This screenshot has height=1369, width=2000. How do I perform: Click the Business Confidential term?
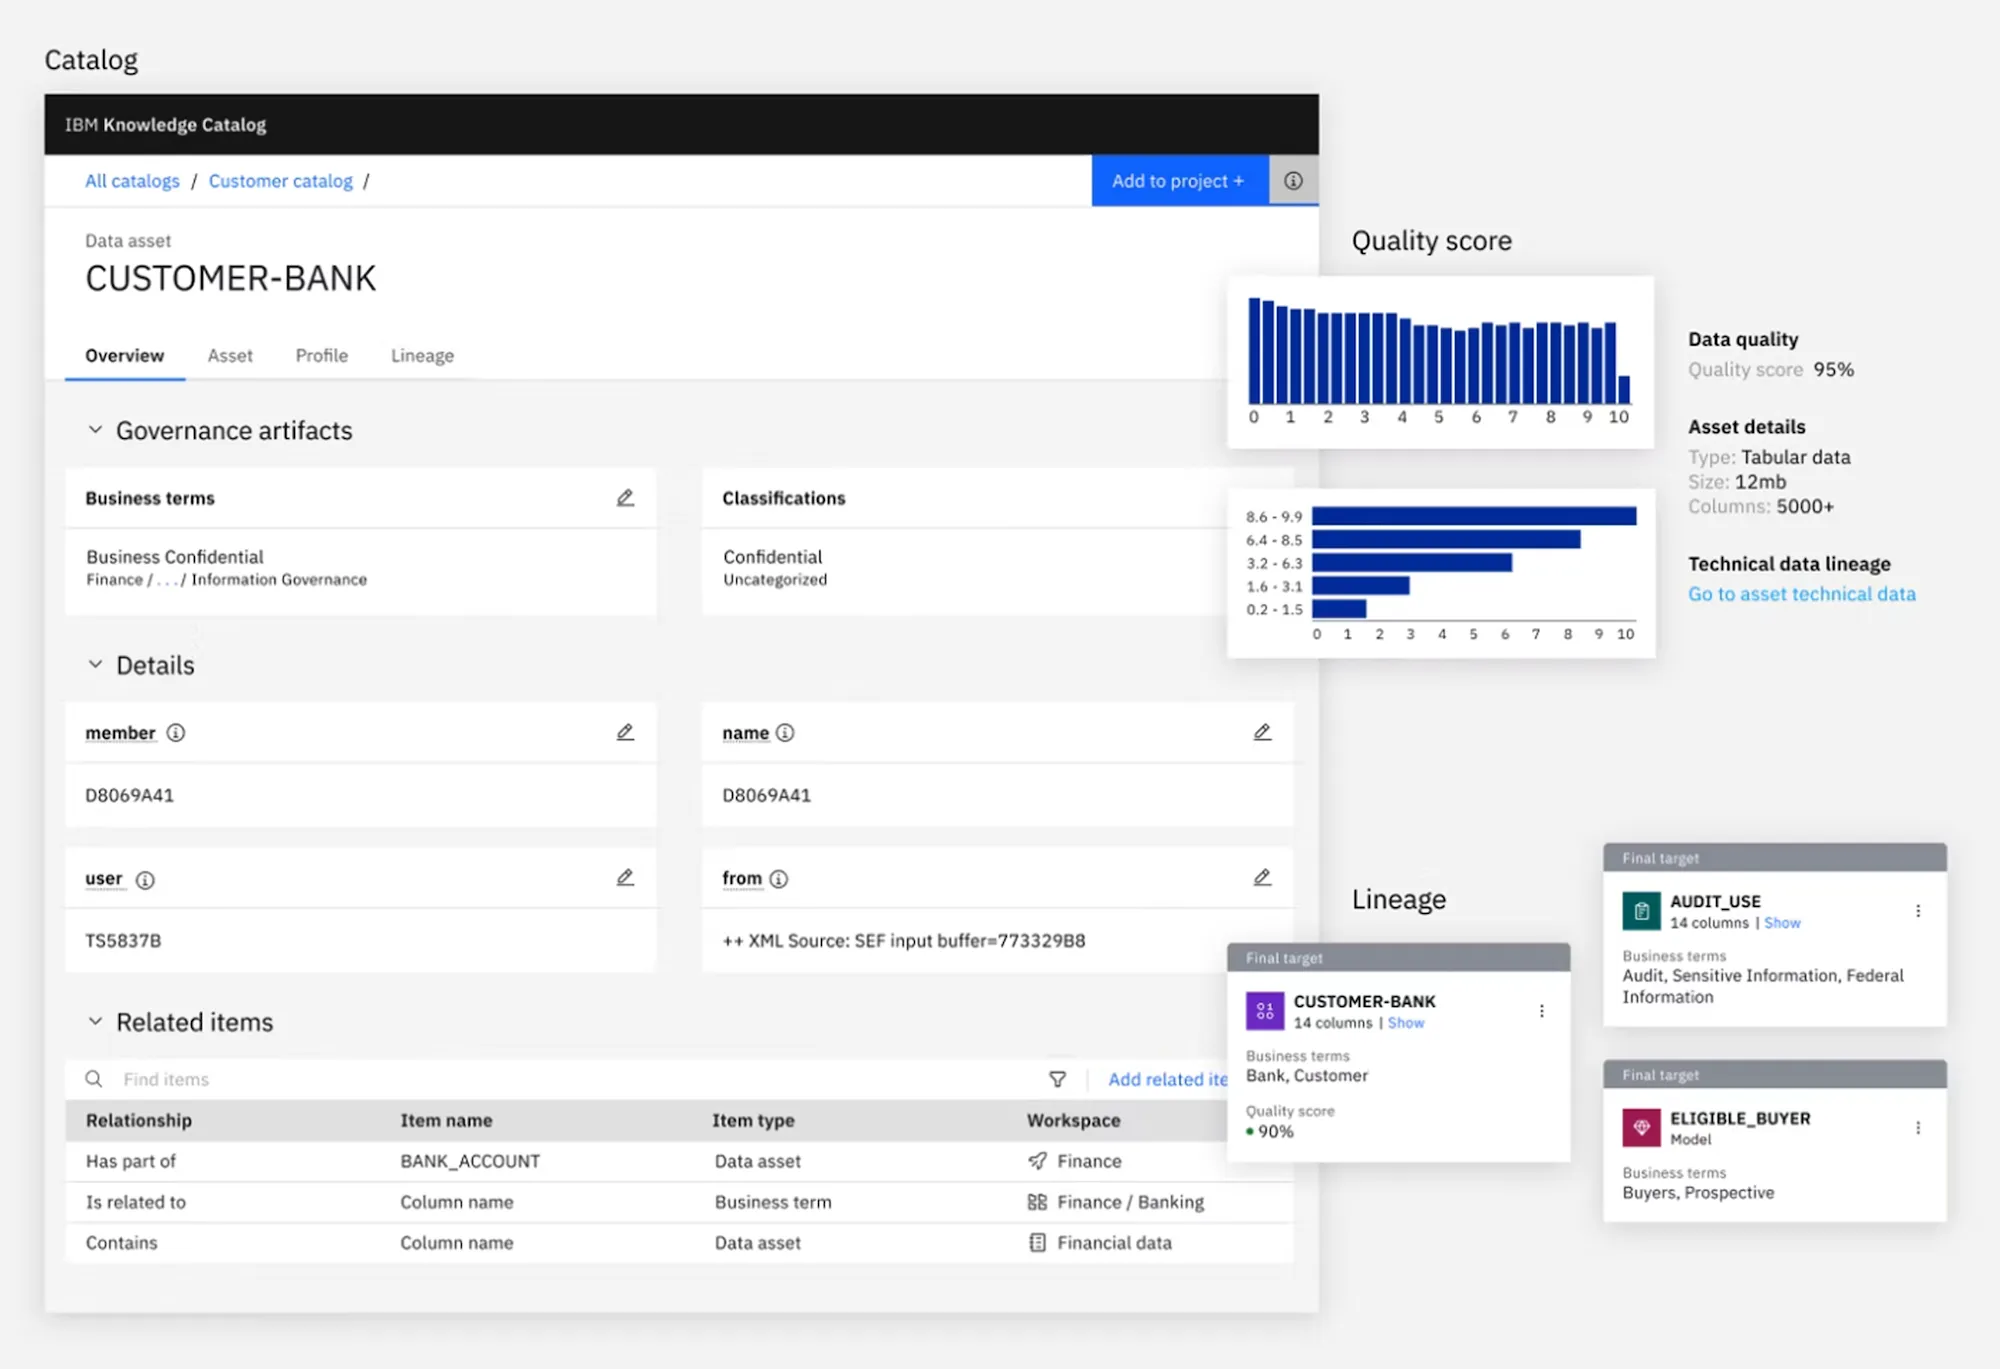(x=175, y=557)
